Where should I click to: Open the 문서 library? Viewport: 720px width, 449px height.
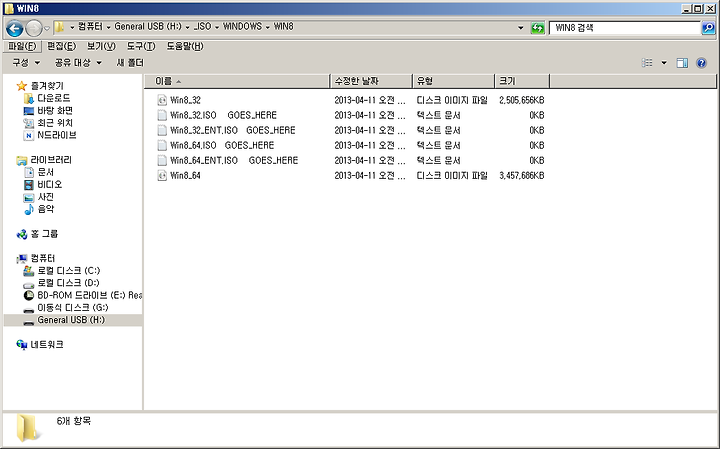[45, 172]
